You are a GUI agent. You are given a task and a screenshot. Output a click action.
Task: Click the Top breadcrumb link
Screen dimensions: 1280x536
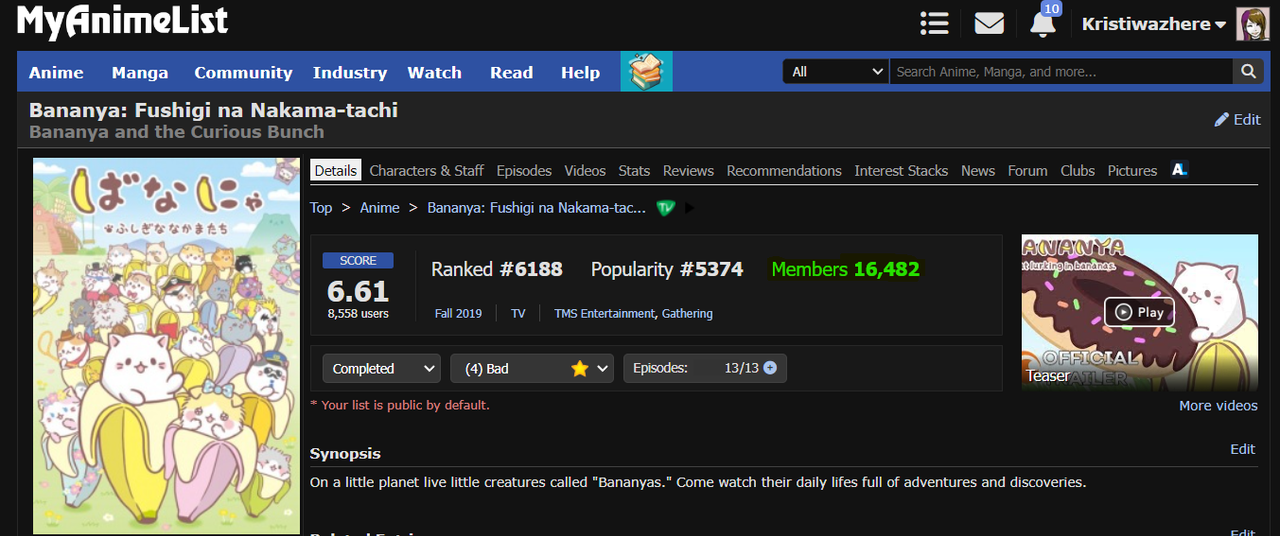(321, 208)
